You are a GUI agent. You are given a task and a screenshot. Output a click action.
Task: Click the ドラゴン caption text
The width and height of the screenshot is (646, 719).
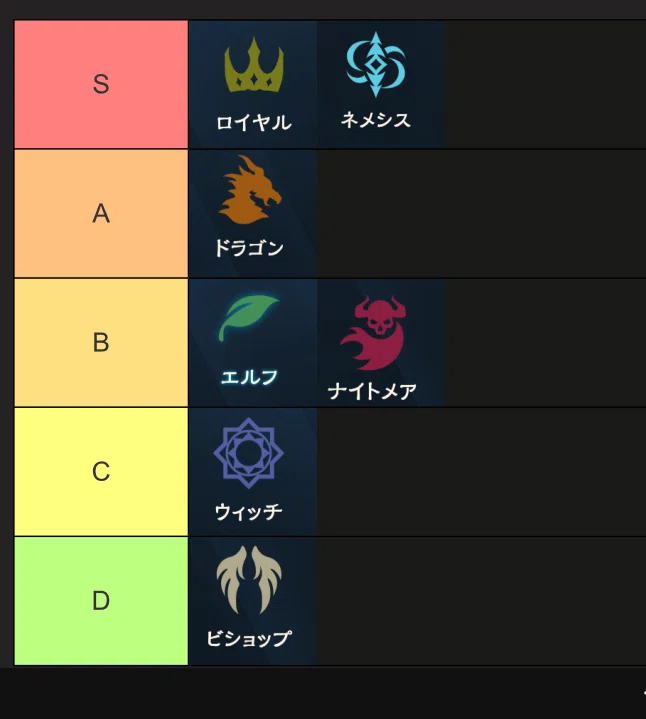(x=249, y=249)
